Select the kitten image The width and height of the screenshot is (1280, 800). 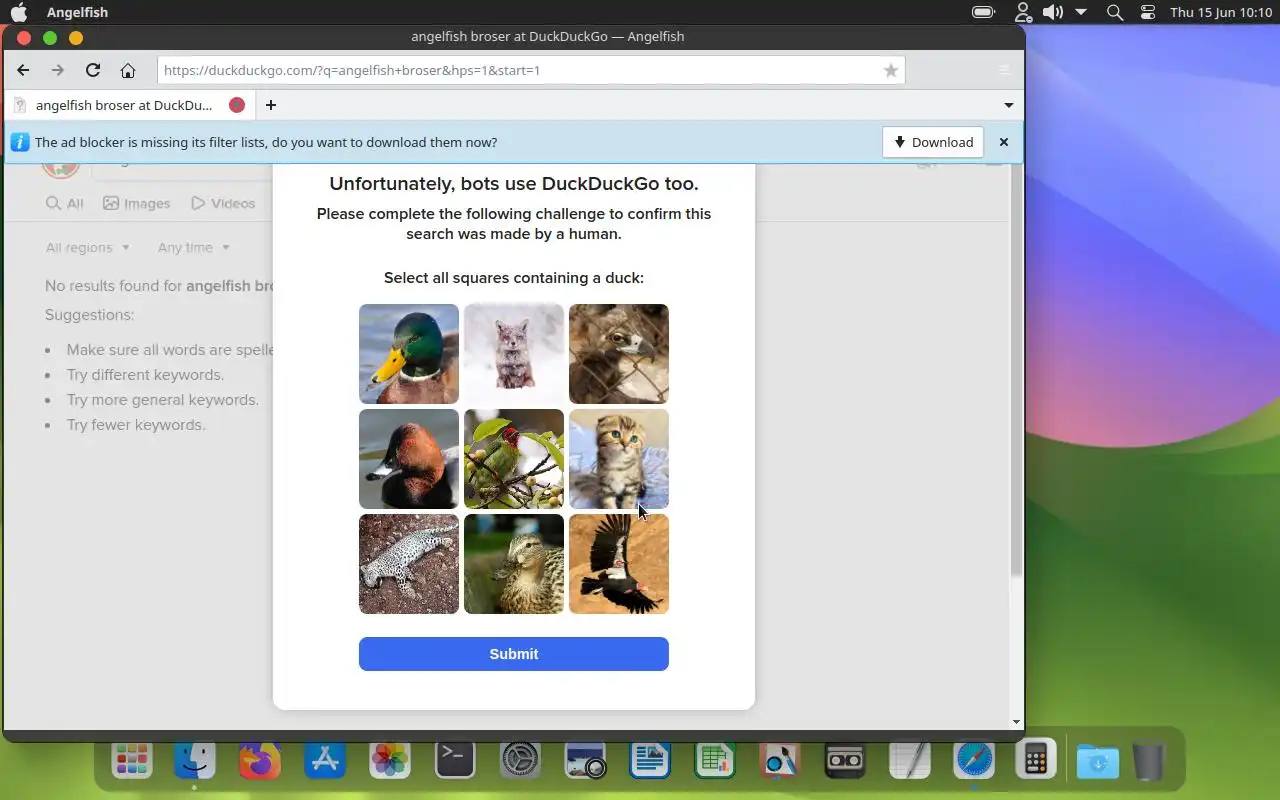coord(619,459)
